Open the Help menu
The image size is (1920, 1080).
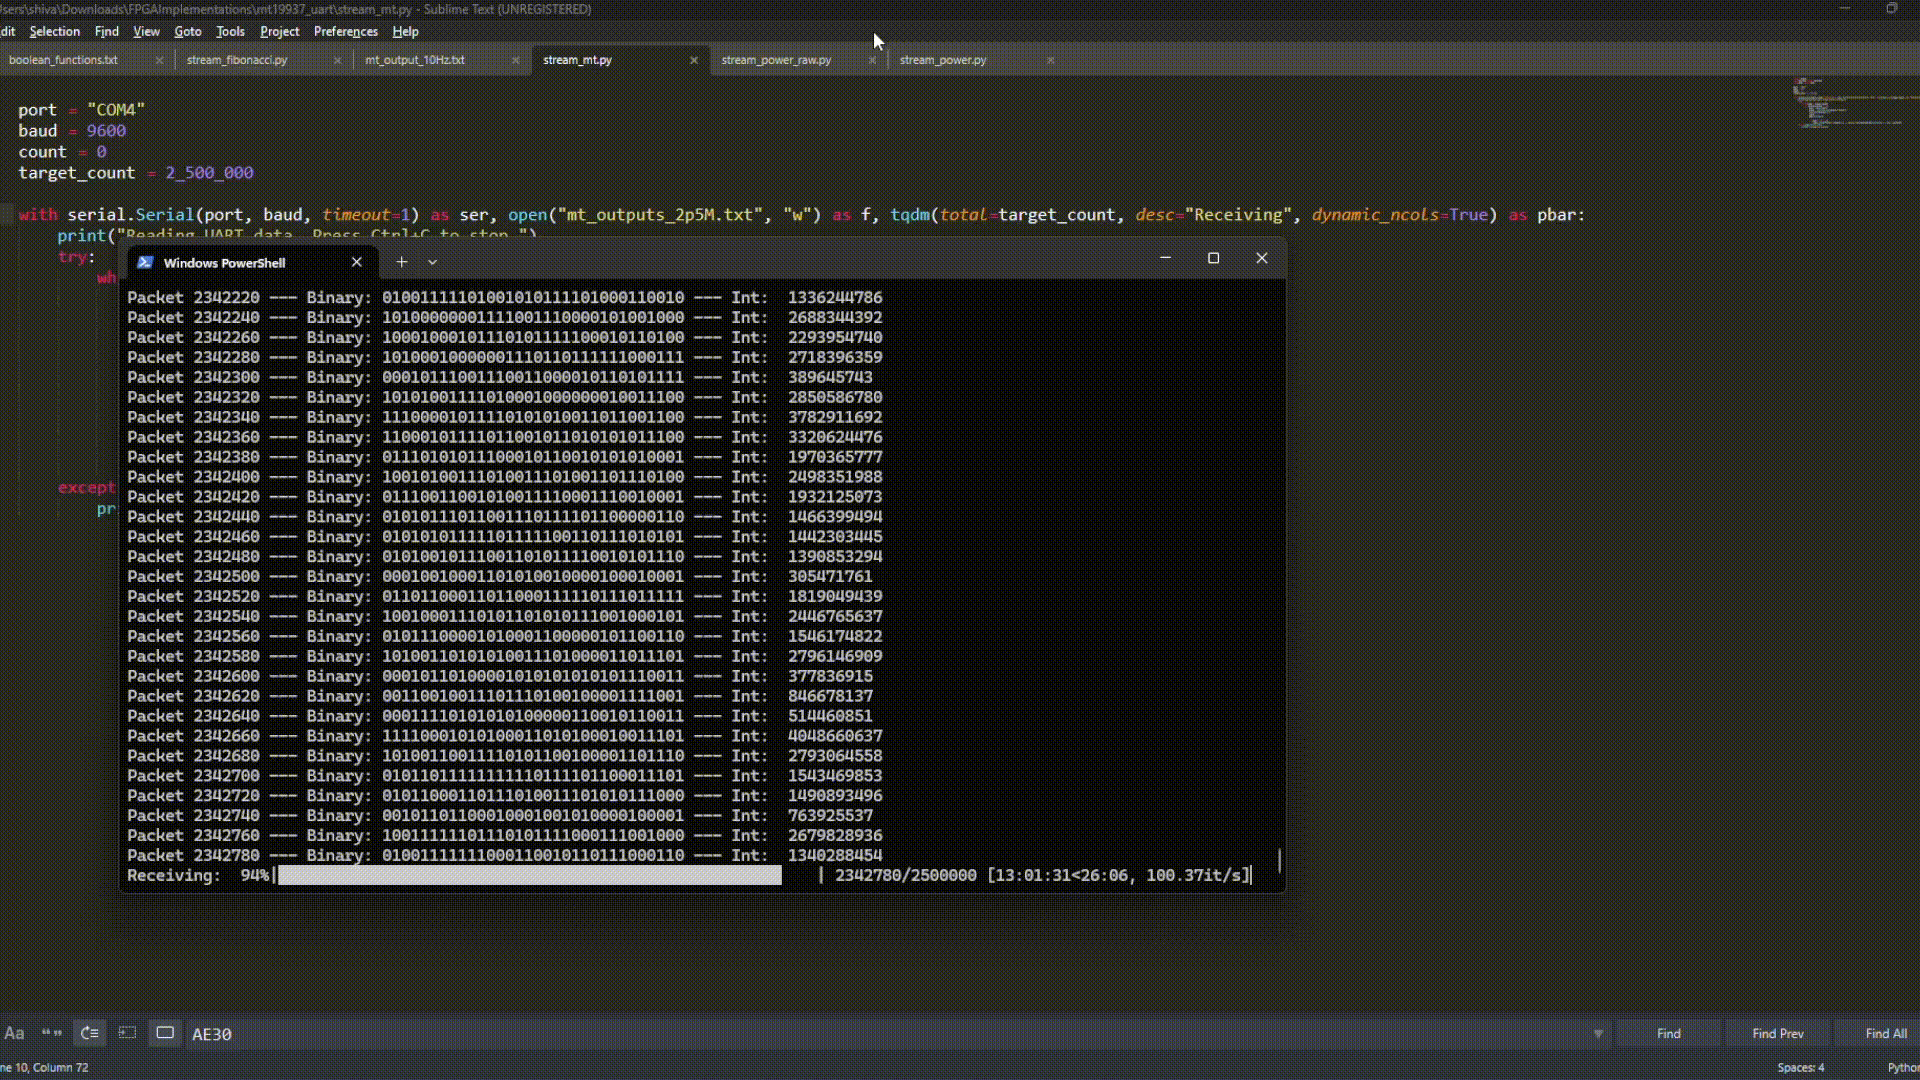coord(405,31)
